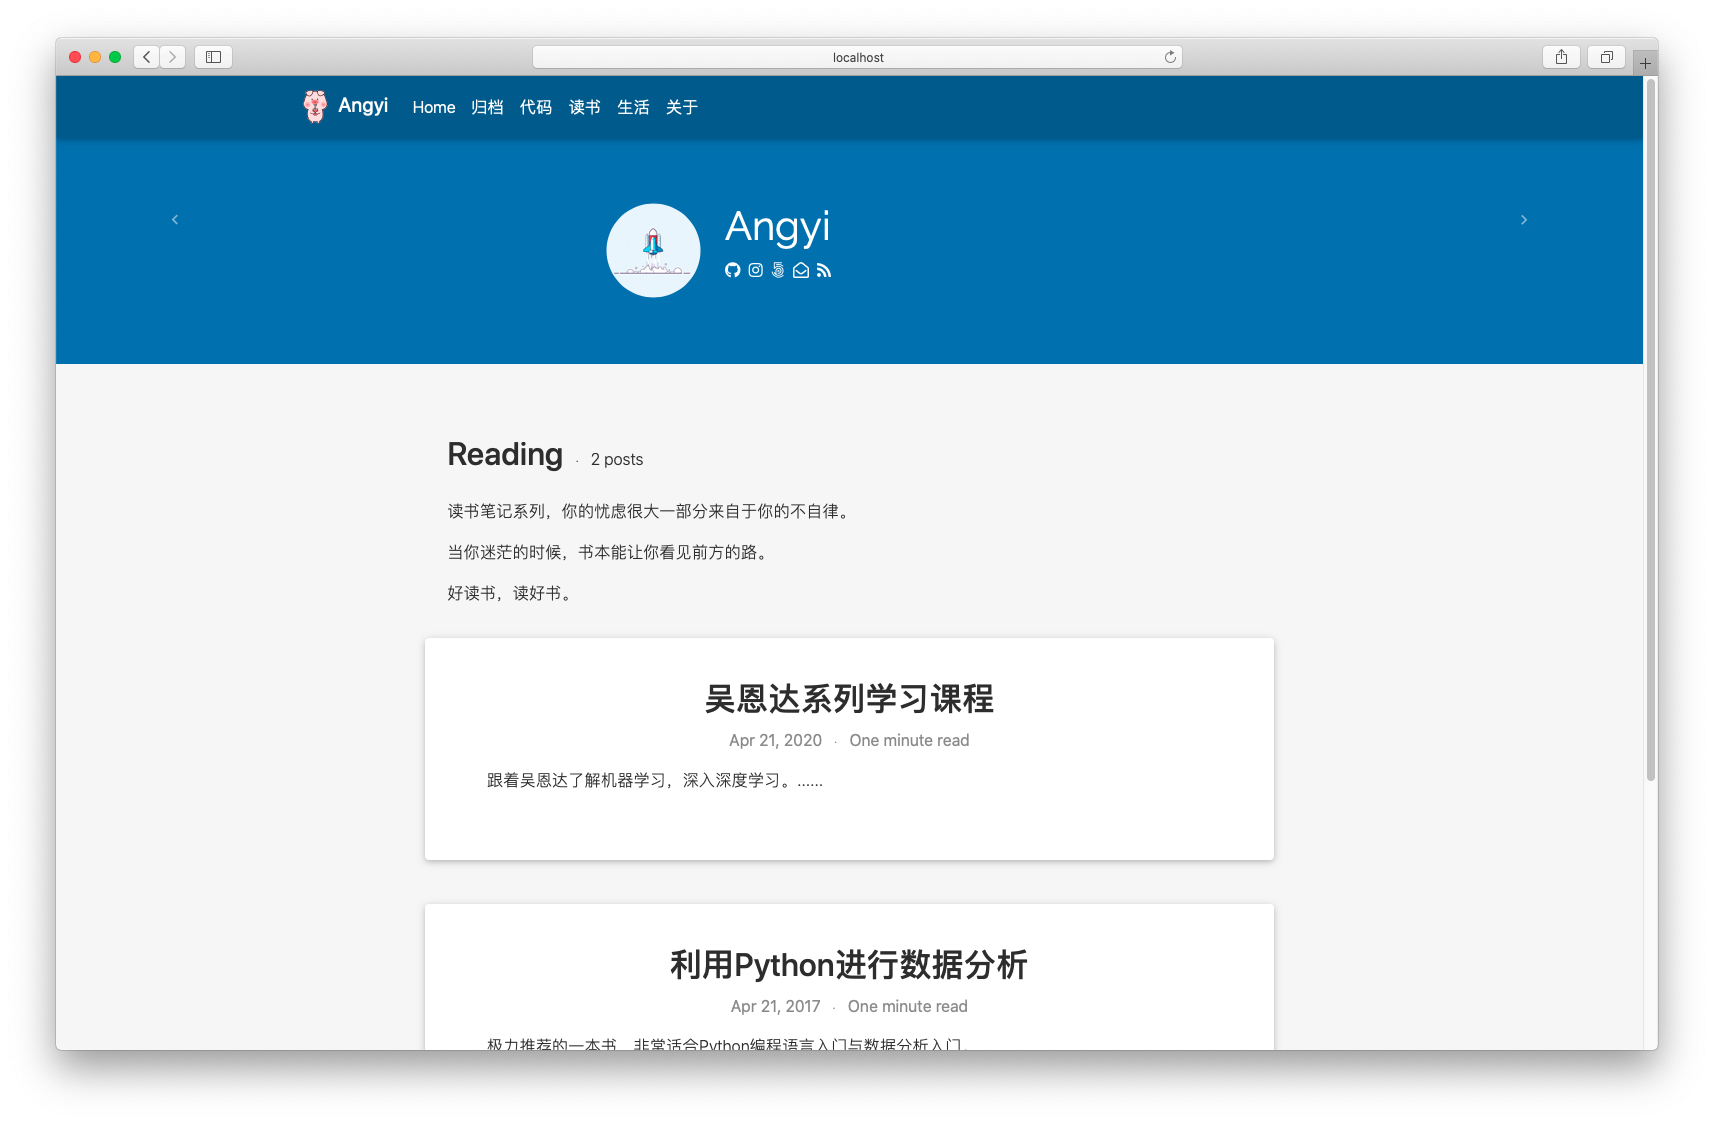Open the 归档 navigation item
Viewport: 1714px width, 1124px height.
click(487, 107)
